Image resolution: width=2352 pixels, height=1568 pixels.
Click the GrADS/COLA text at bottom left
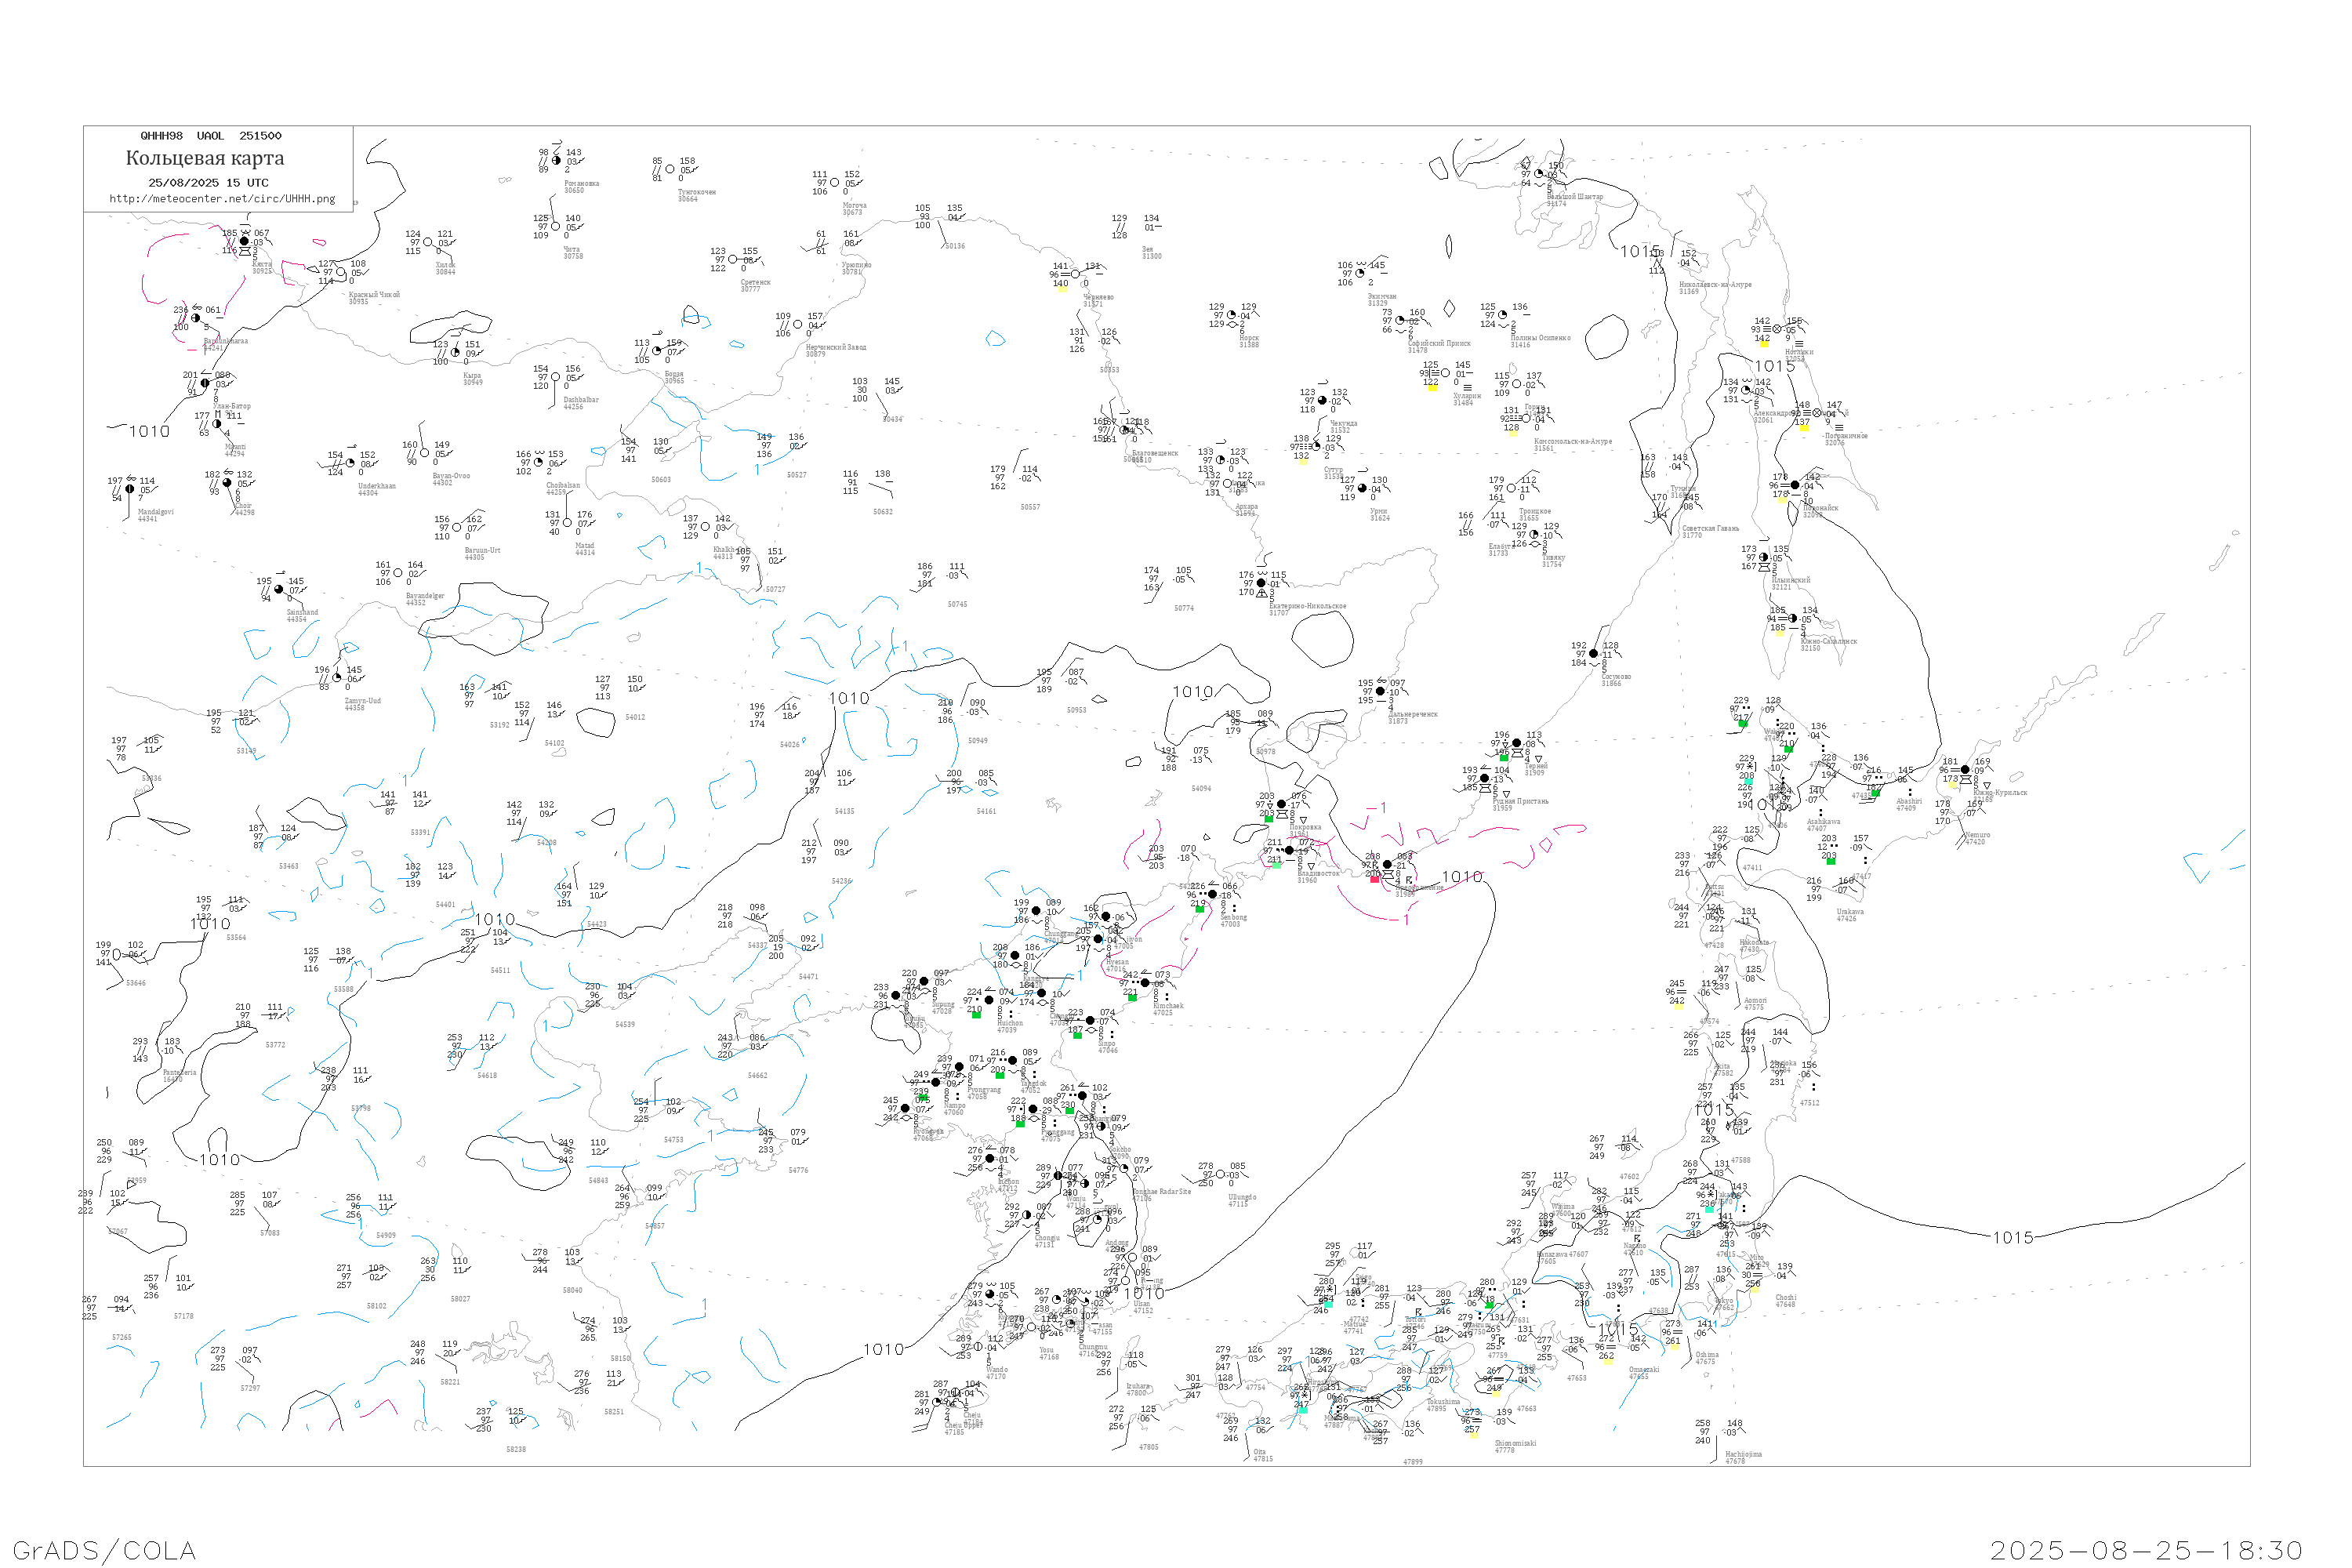coord(104,1550)
